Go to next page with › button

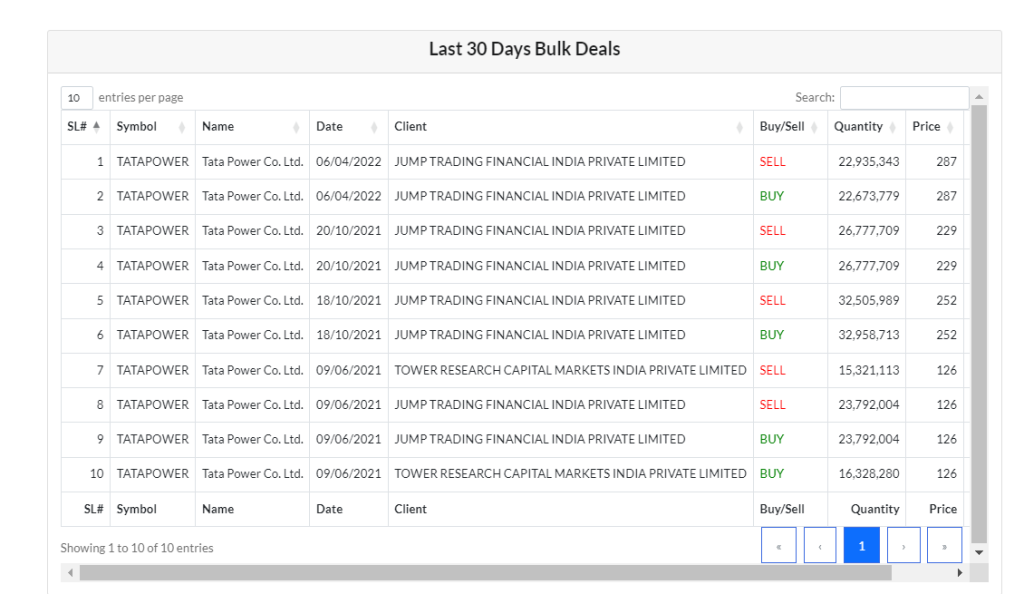click(904, 545)
